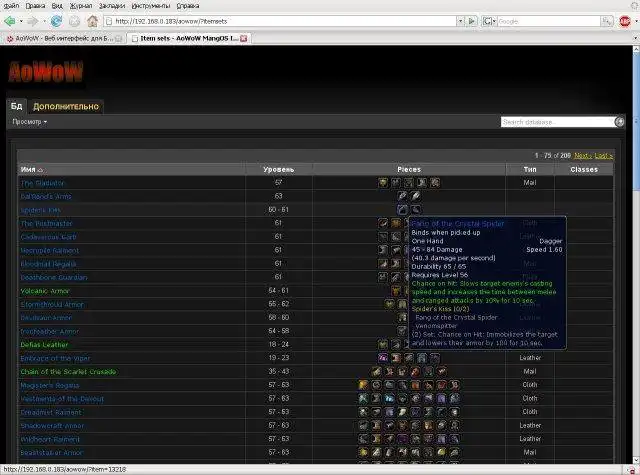Close the Item sets tab with red X
The width and height of the screenshot is (640, 475).
244,38
